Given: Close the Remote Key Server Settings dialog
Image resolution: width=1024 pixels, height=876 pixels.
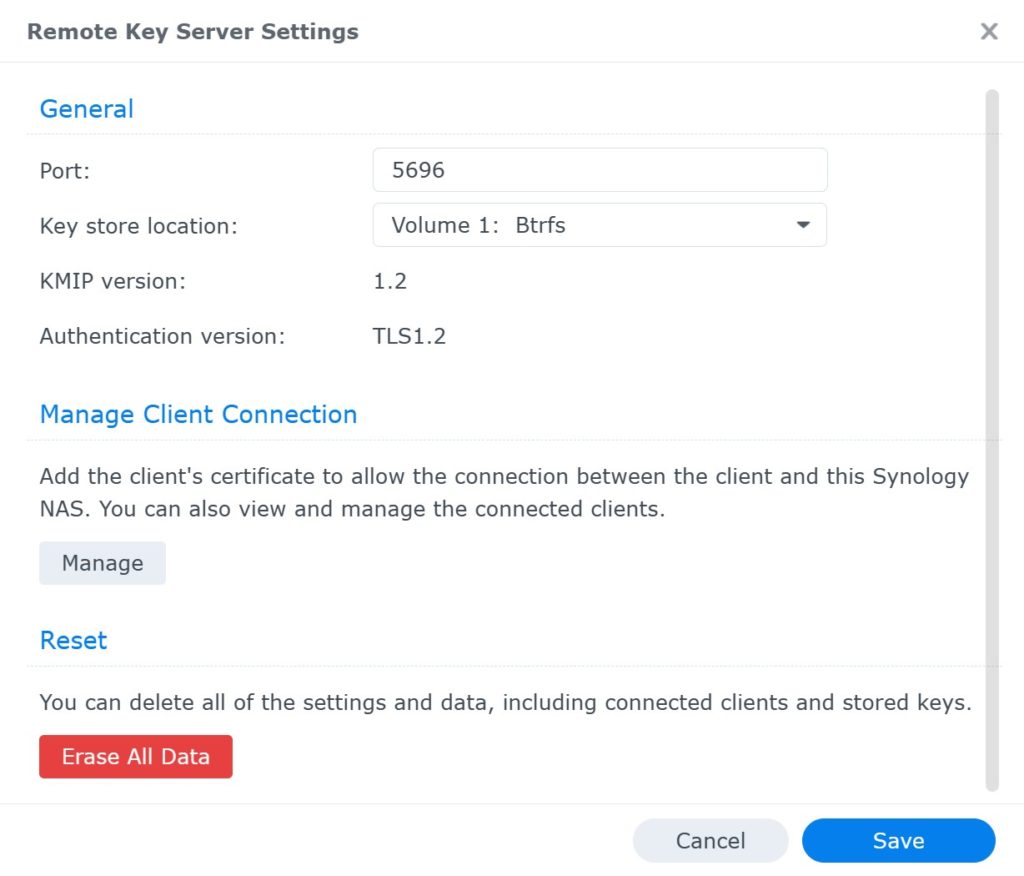Looking at the screenshot, I should [x=988, y=31].
